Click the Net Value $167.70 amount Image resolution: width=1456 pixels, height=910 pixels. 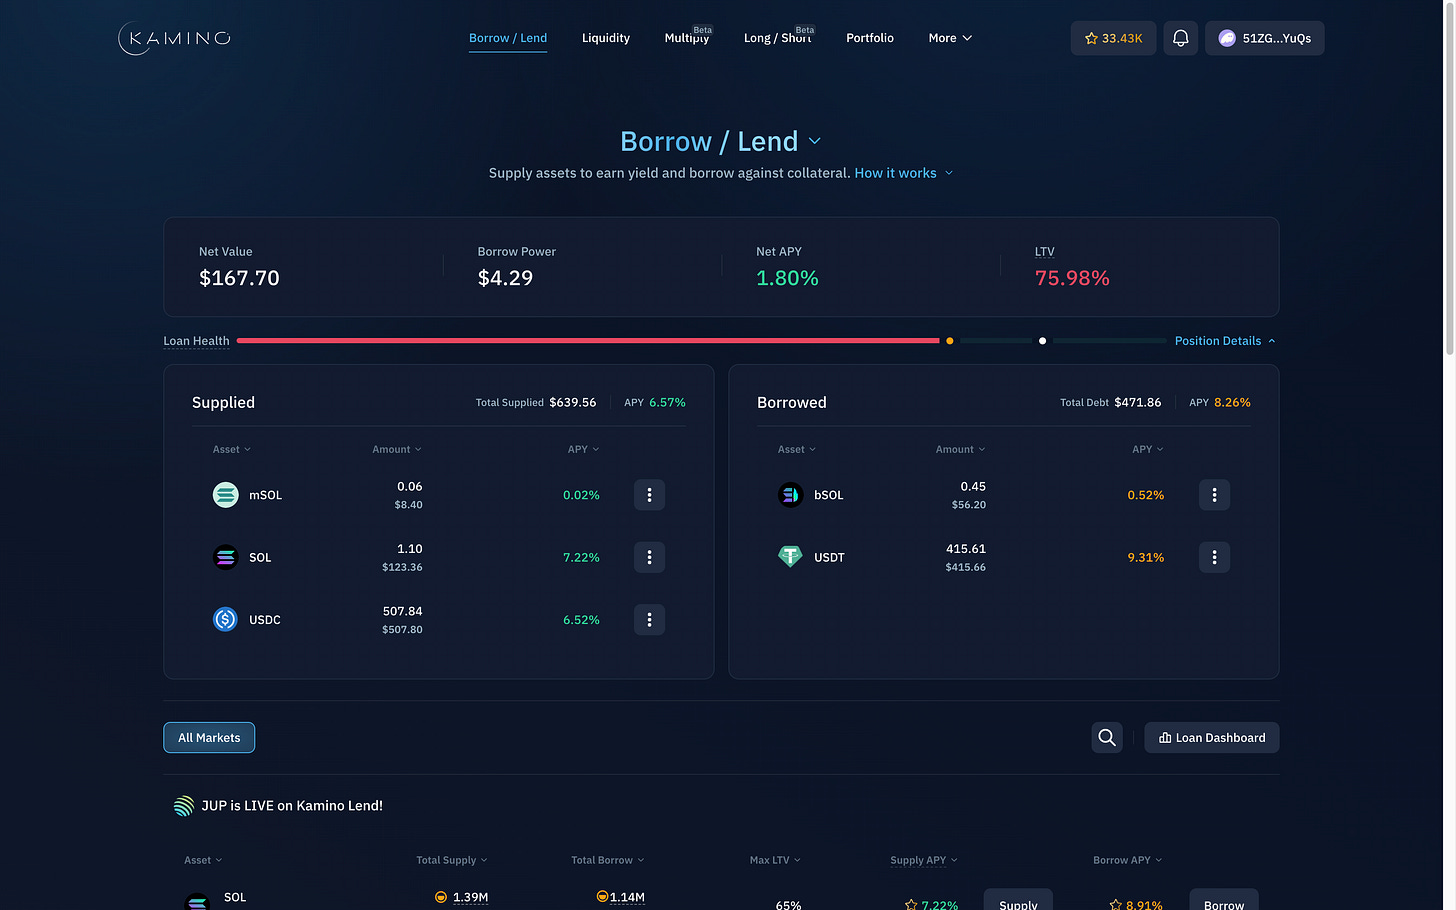click(239, 278)
